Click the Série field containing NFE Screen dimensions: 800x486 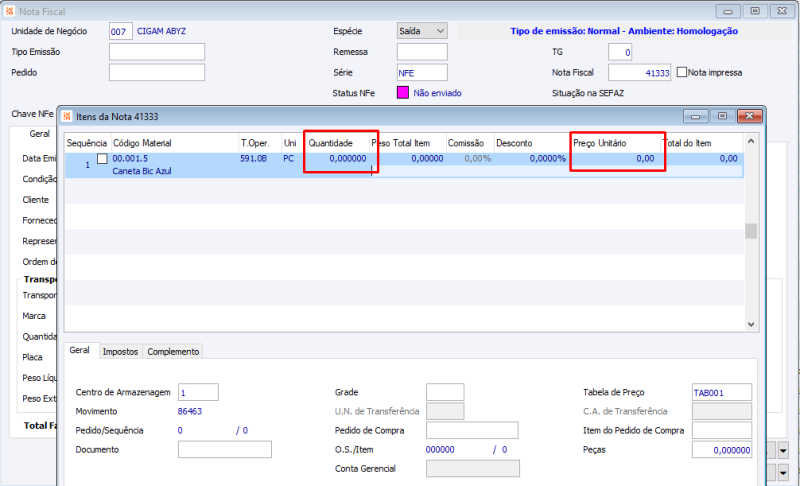tap(422, 72)
